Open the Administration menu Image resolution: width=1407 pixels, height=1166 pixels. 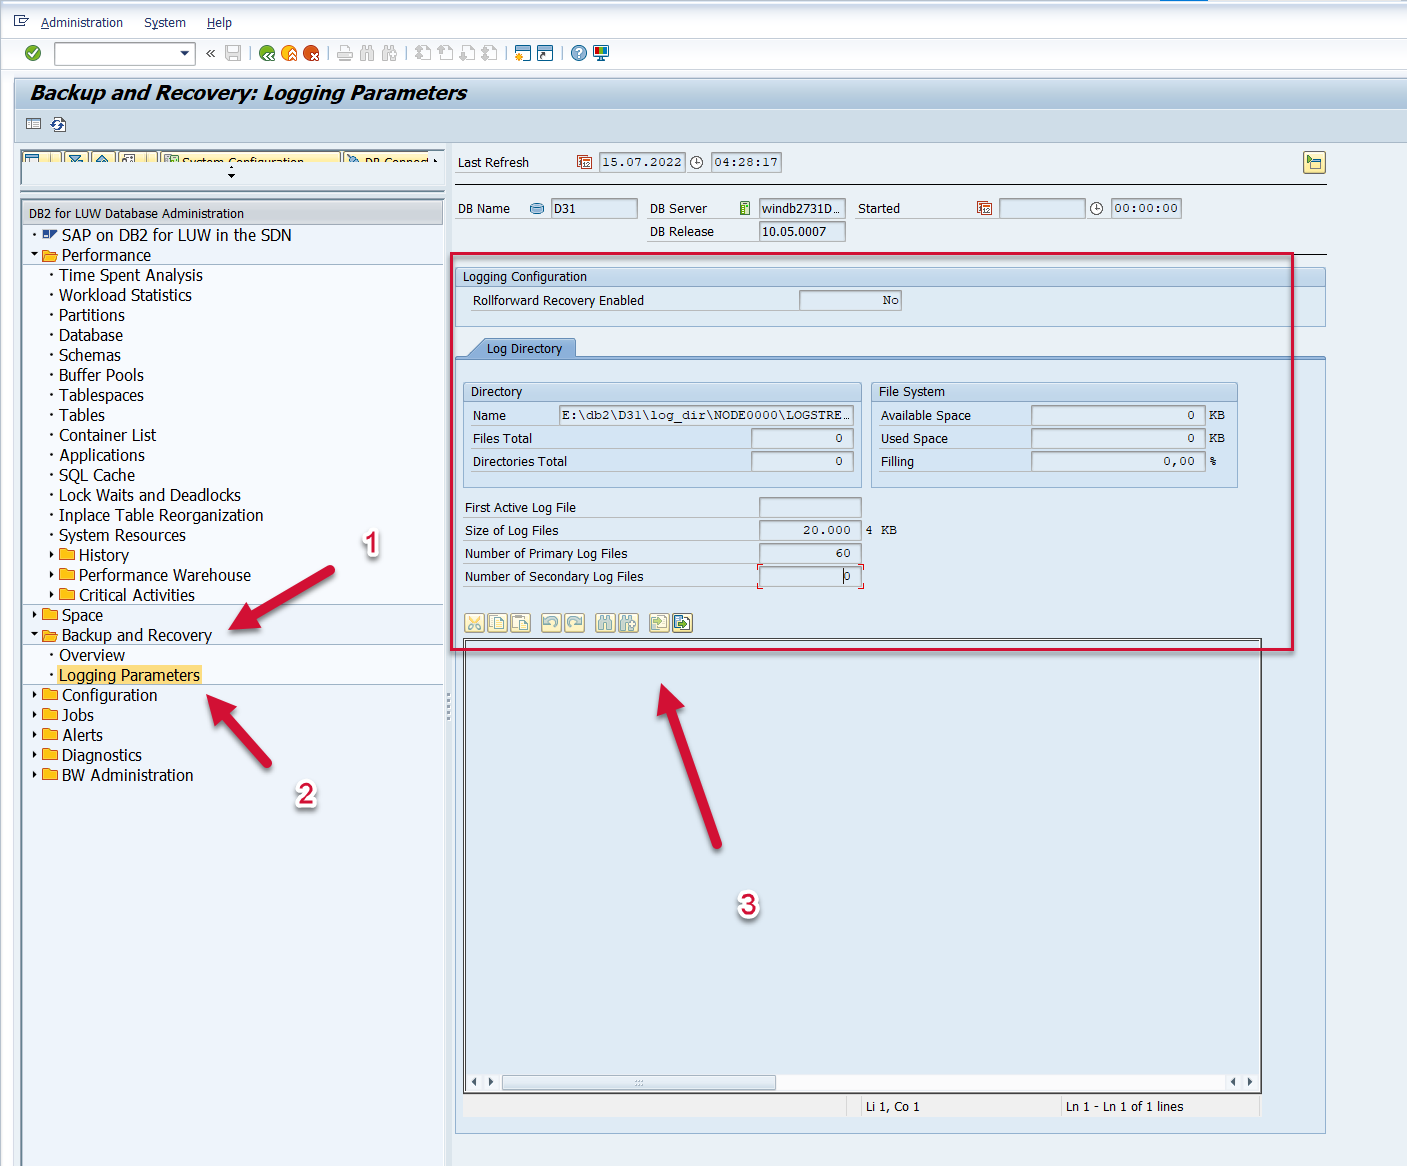click(x=81, y=22)
